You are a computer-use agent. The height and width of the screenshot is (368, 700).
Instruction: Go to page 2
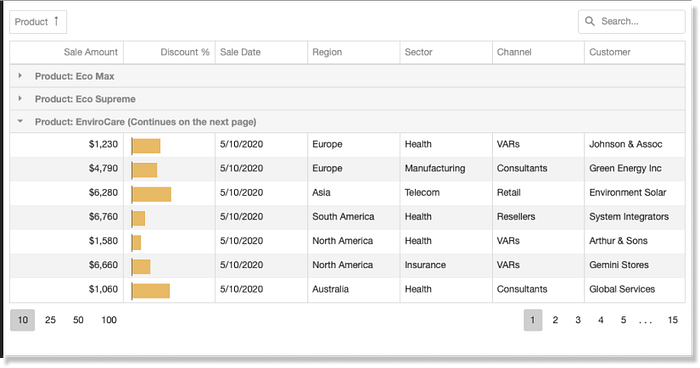pos(555,320)
